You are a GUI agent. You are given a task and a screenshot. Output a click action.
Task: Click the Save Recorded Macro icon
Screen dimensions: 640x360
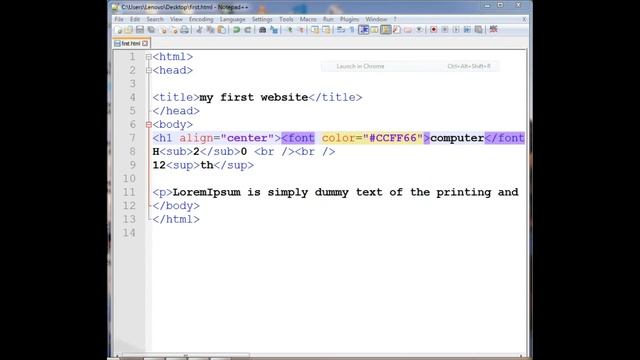pos(478,30)
